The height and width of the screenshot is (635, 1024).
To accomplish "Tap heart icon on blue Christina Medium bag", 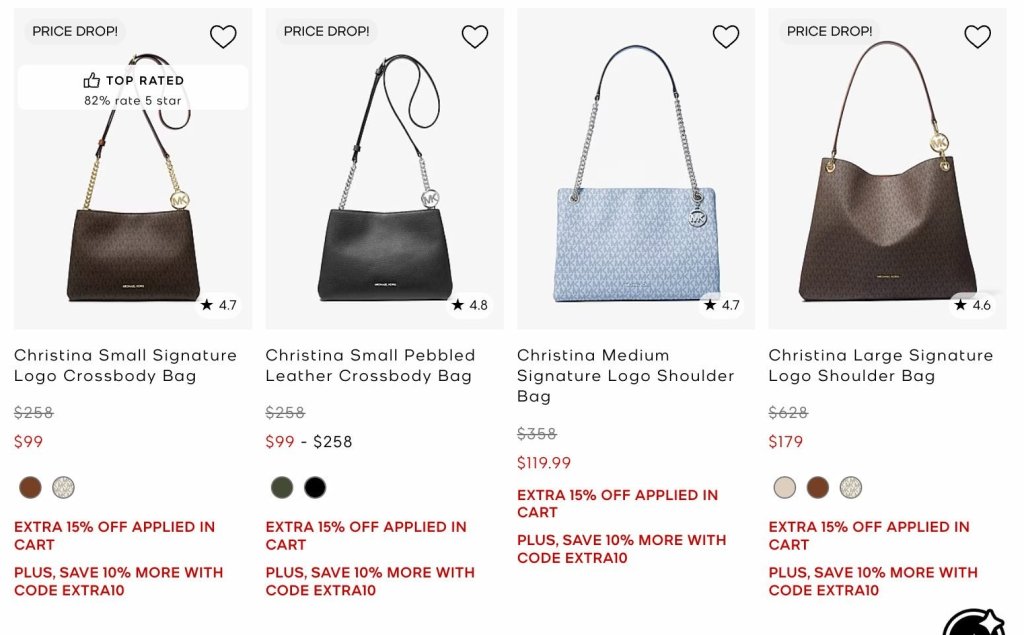I will pos(726,37).
